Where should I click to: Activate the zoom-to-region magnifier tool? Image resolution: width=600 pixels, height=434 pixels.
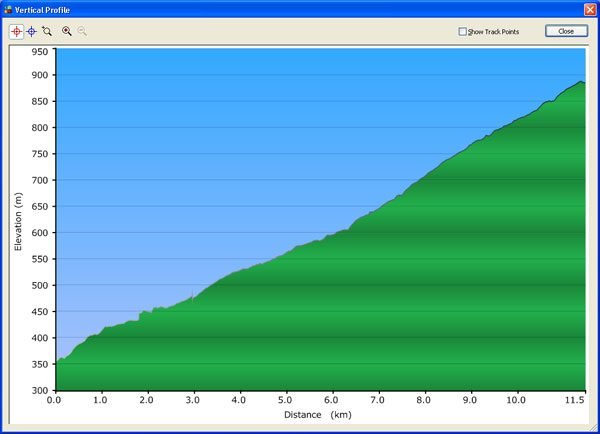tap(47, 31)
